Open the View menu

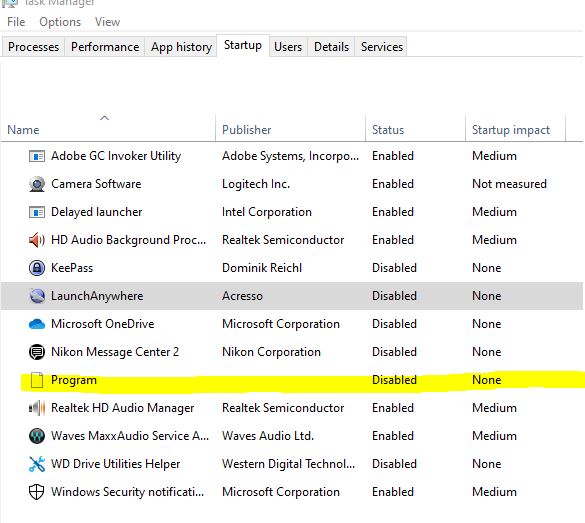pos(107,22)
